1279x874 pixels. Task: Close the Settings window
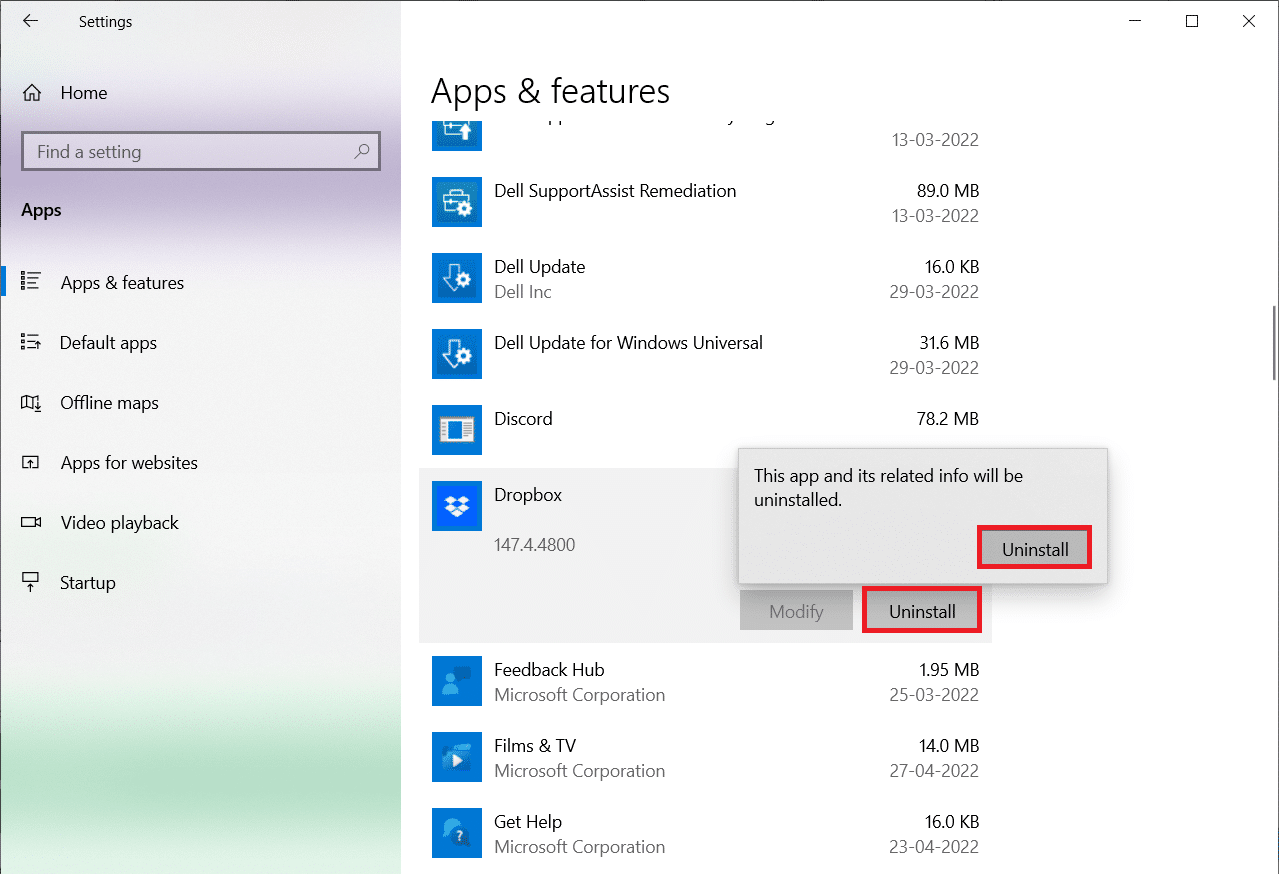point(1249,21)
